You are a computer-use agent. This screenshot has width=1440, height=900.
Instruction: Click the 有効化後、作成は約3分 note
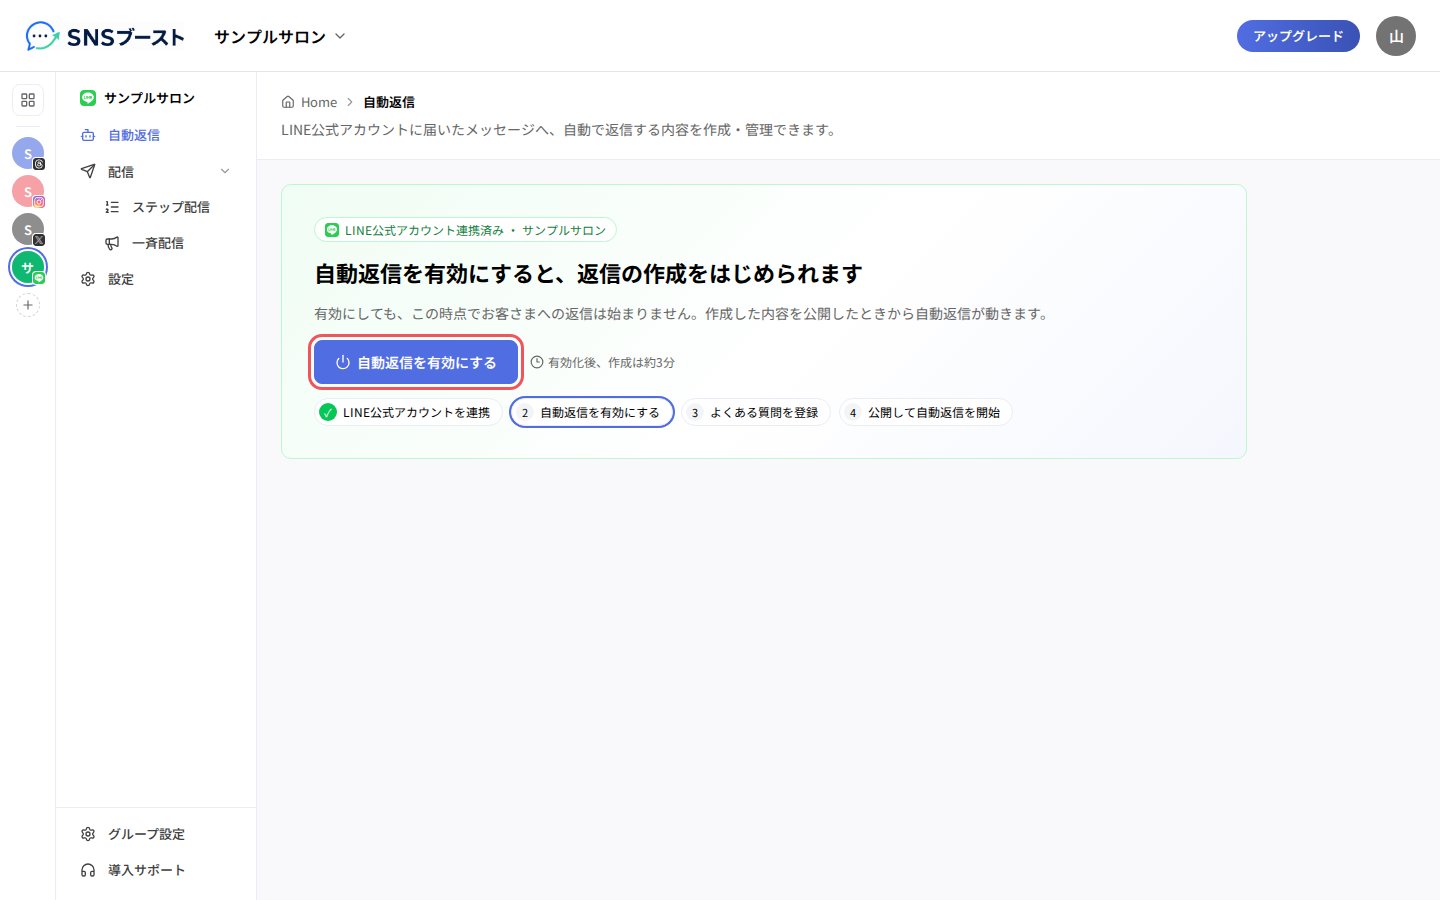coord(603,363)
